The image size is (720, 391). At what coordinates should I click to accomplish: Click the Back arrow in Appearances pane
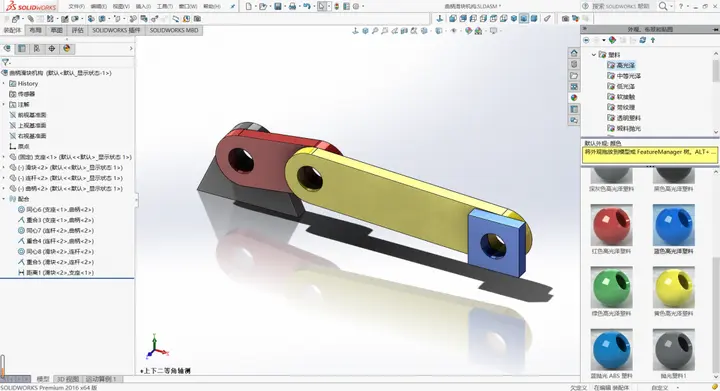(586, 40)
